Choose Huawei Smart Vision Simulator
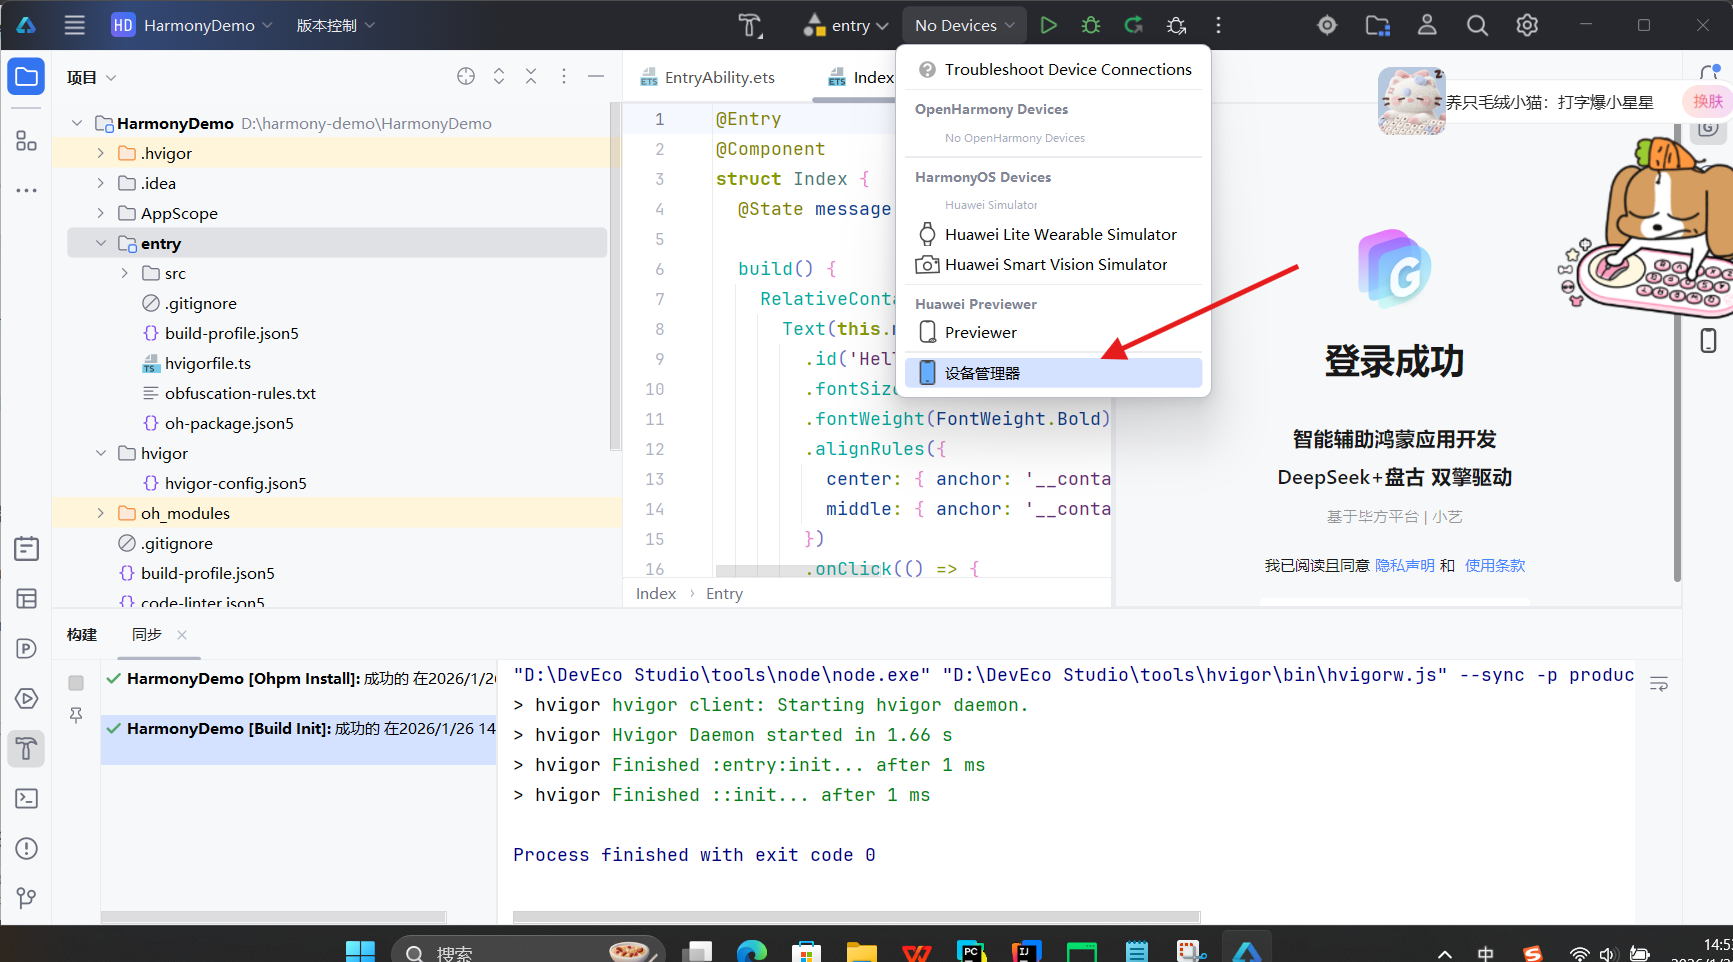 click(x=1054, y=264)
